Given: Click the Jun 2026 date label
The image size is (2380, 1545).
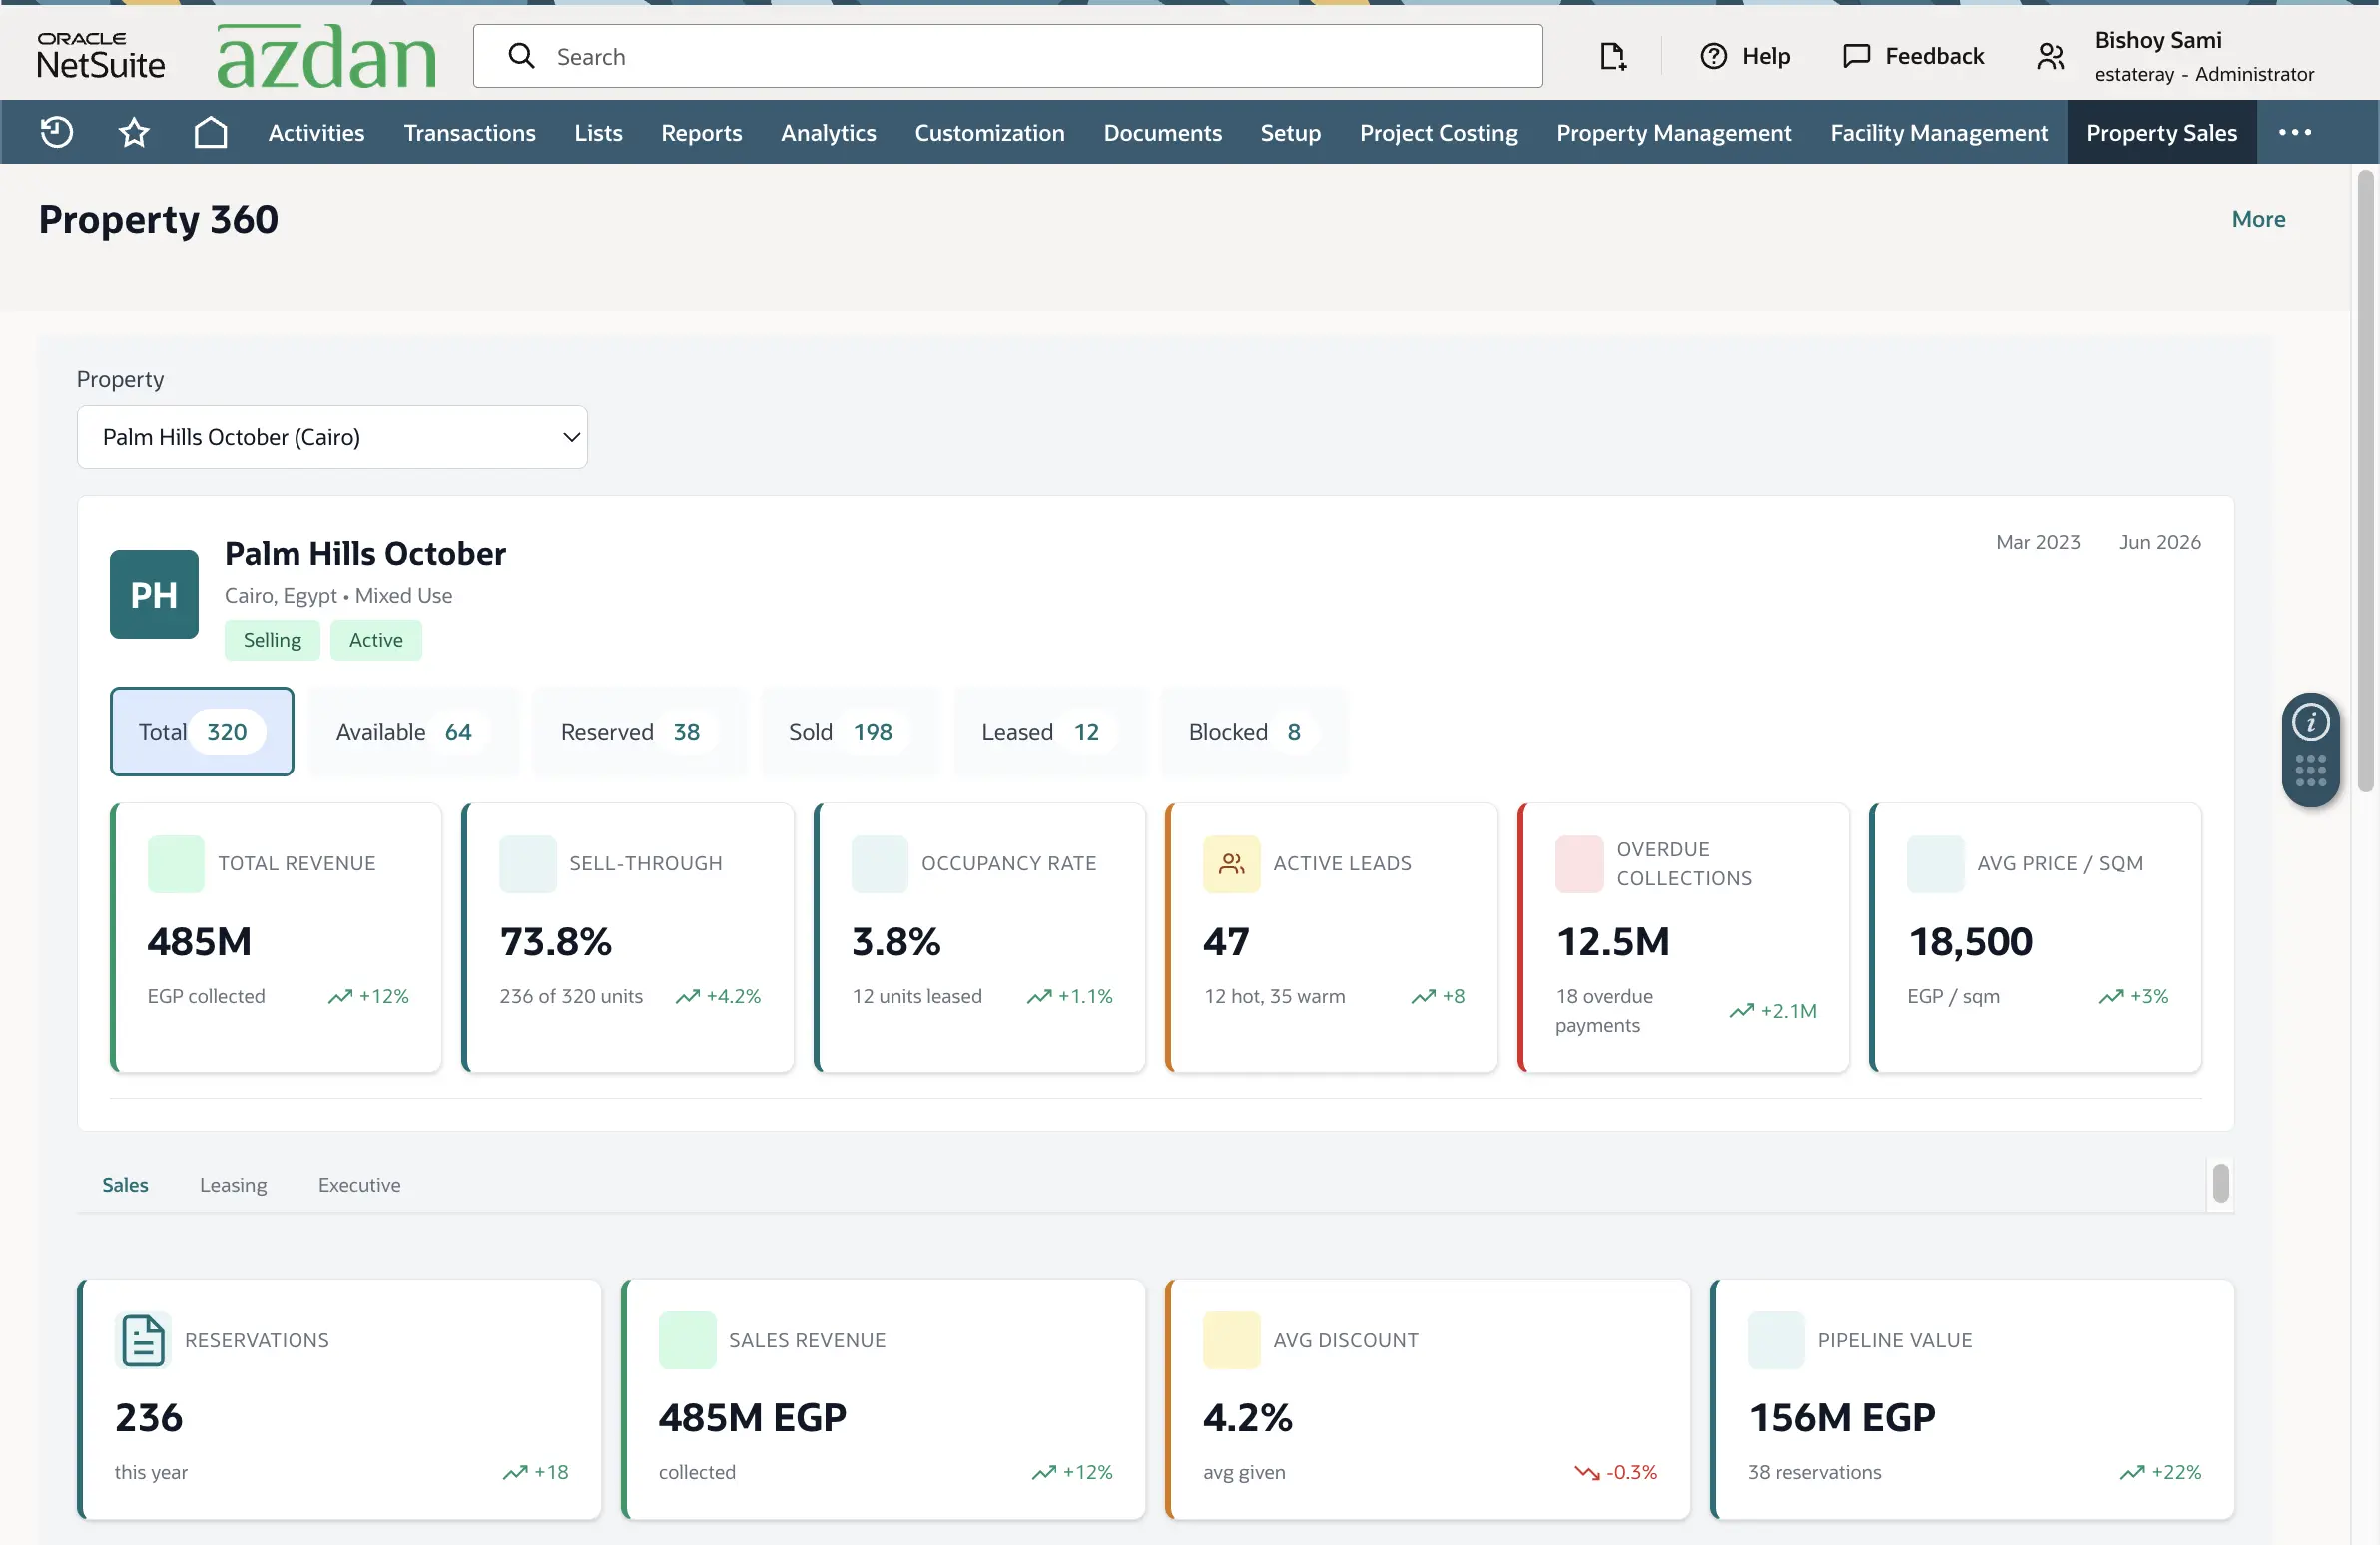Looking at the screenshot, I should (2160, 542).
